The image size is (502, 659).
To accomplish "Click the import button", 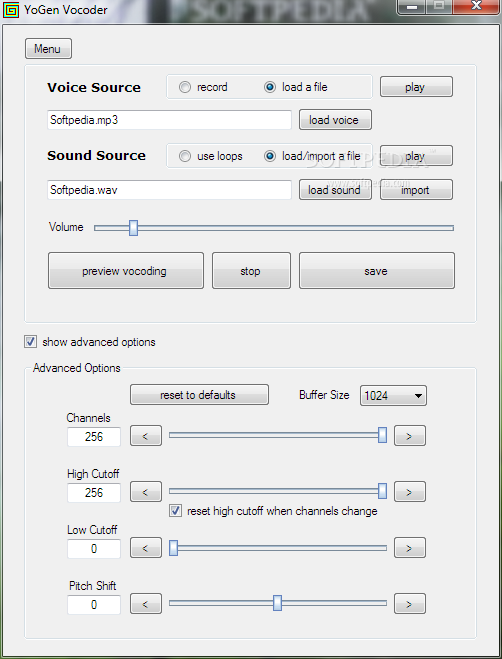I will [x=416, y=190].
